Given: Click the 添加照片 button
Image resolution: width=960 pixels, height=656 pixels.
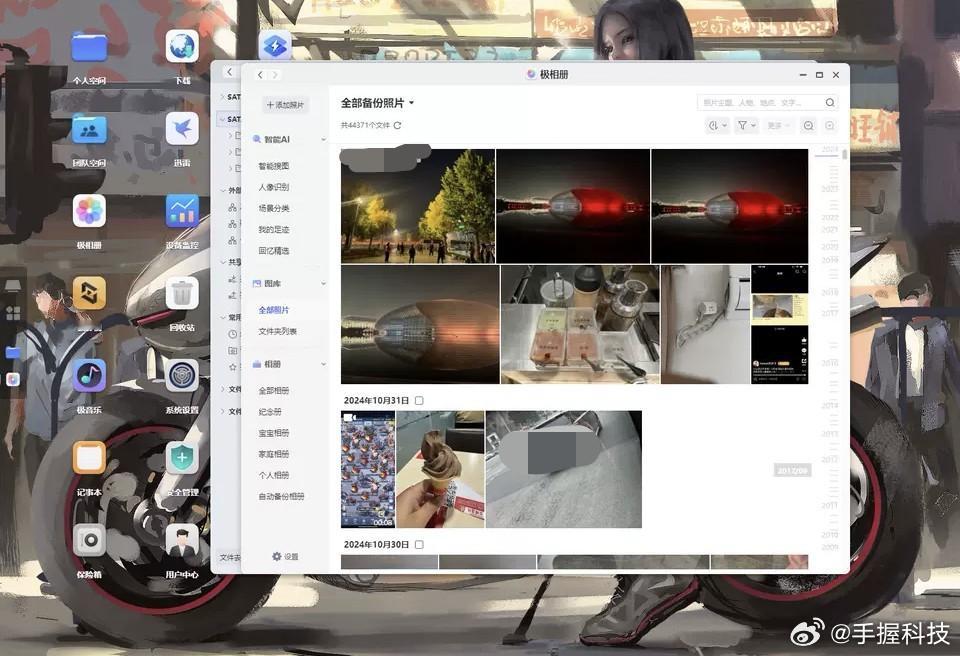Looking at the screenshot, I should point(285,105).
